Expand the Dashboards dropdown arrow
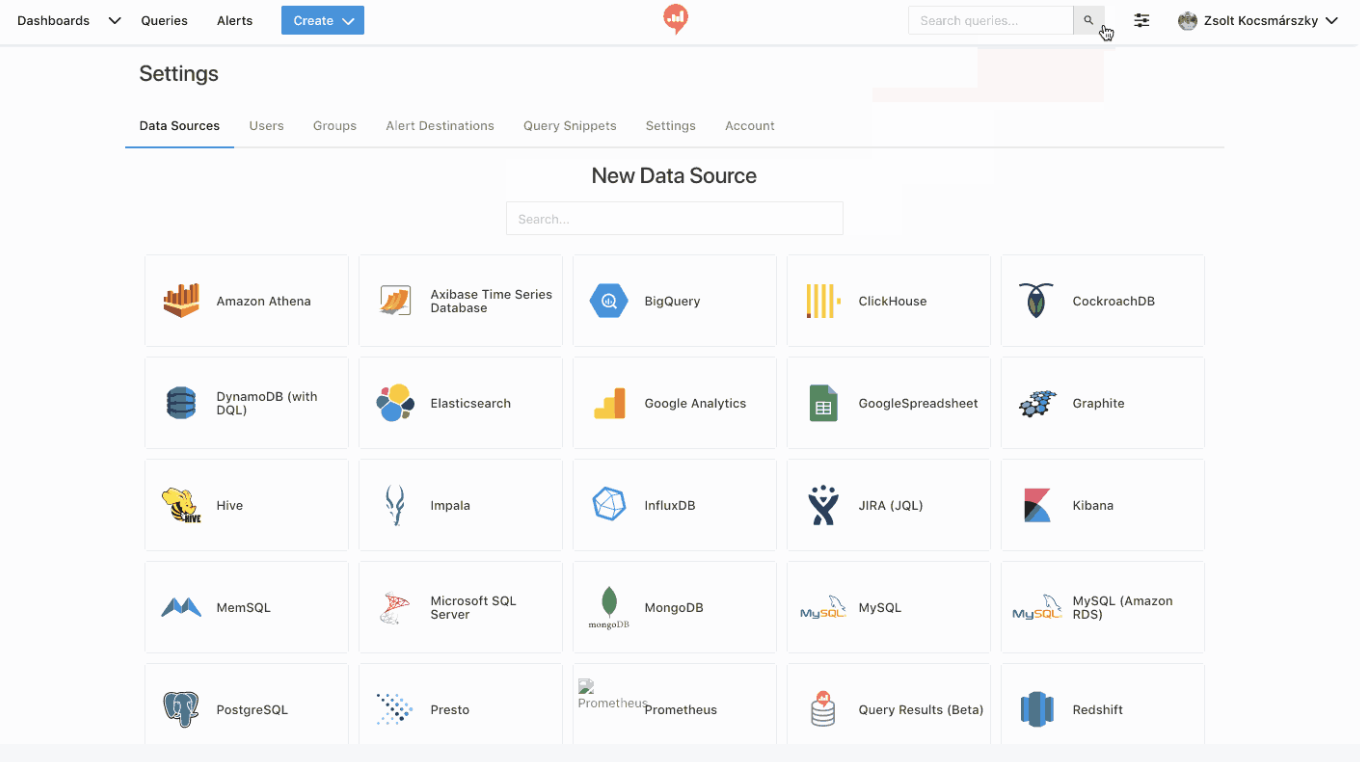The width and height of the screenshot is (1360, 762). [114, 20]
